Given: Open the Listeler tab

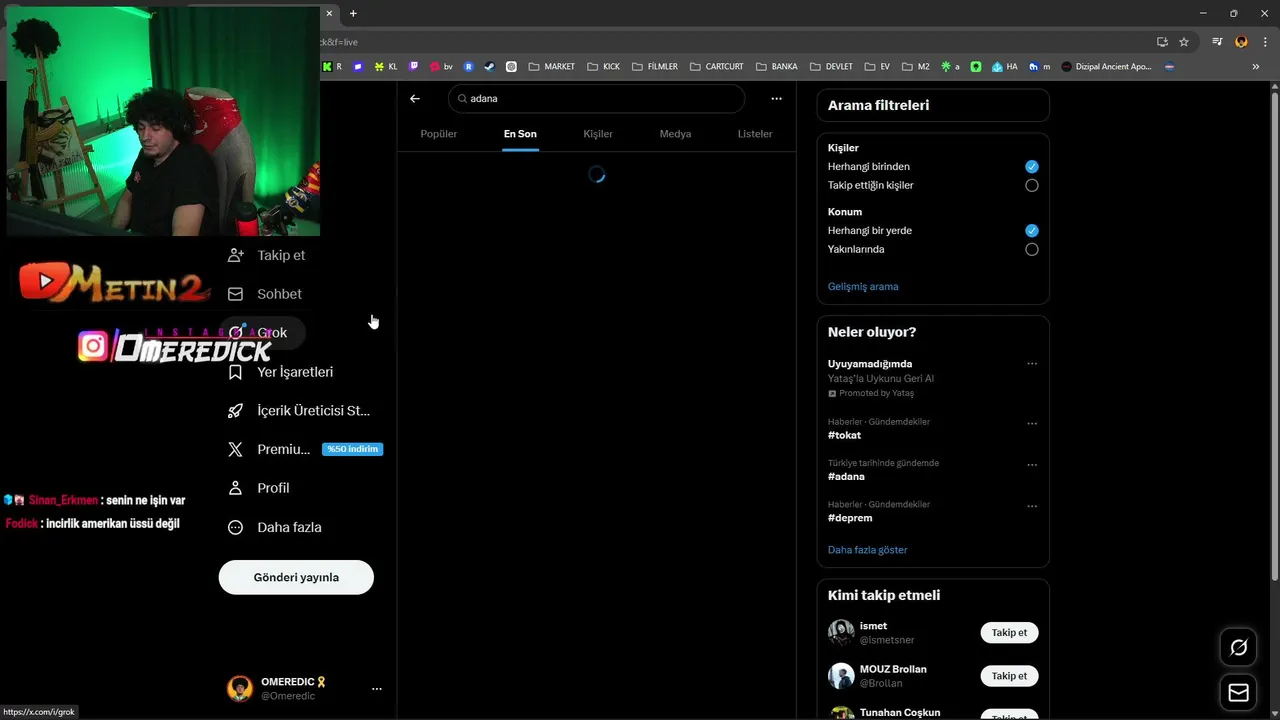Looking at the screenshot, I should pos(755,134).
